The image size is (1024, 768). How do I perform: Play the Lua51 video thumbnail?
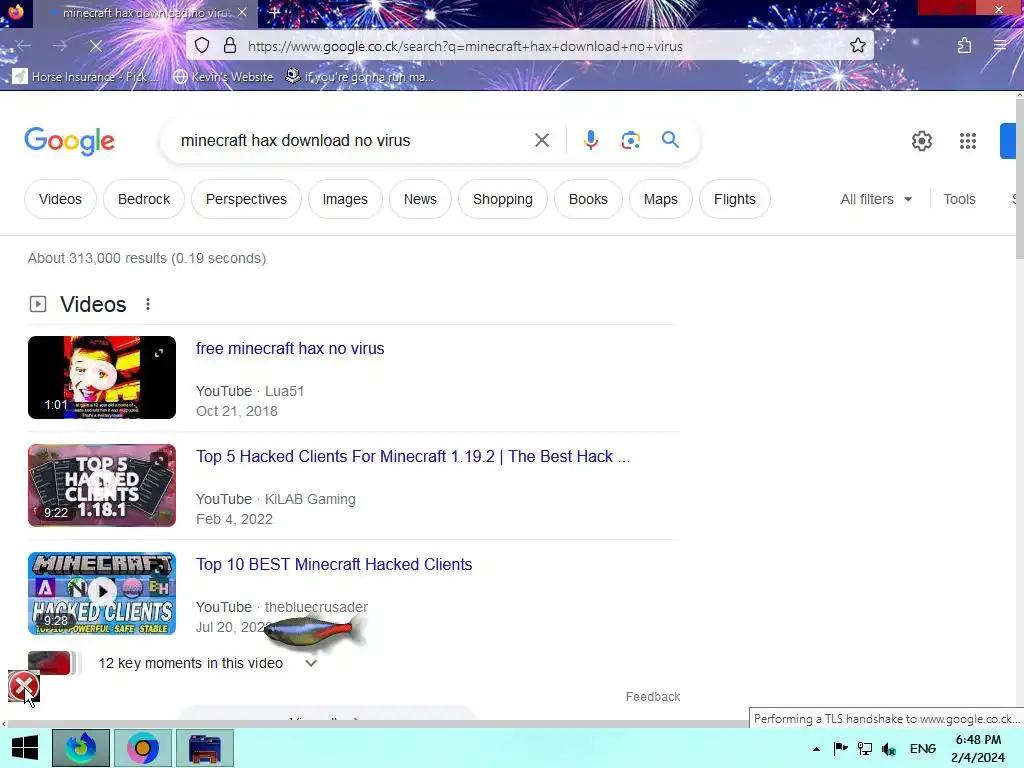click(x=102, y=377)
